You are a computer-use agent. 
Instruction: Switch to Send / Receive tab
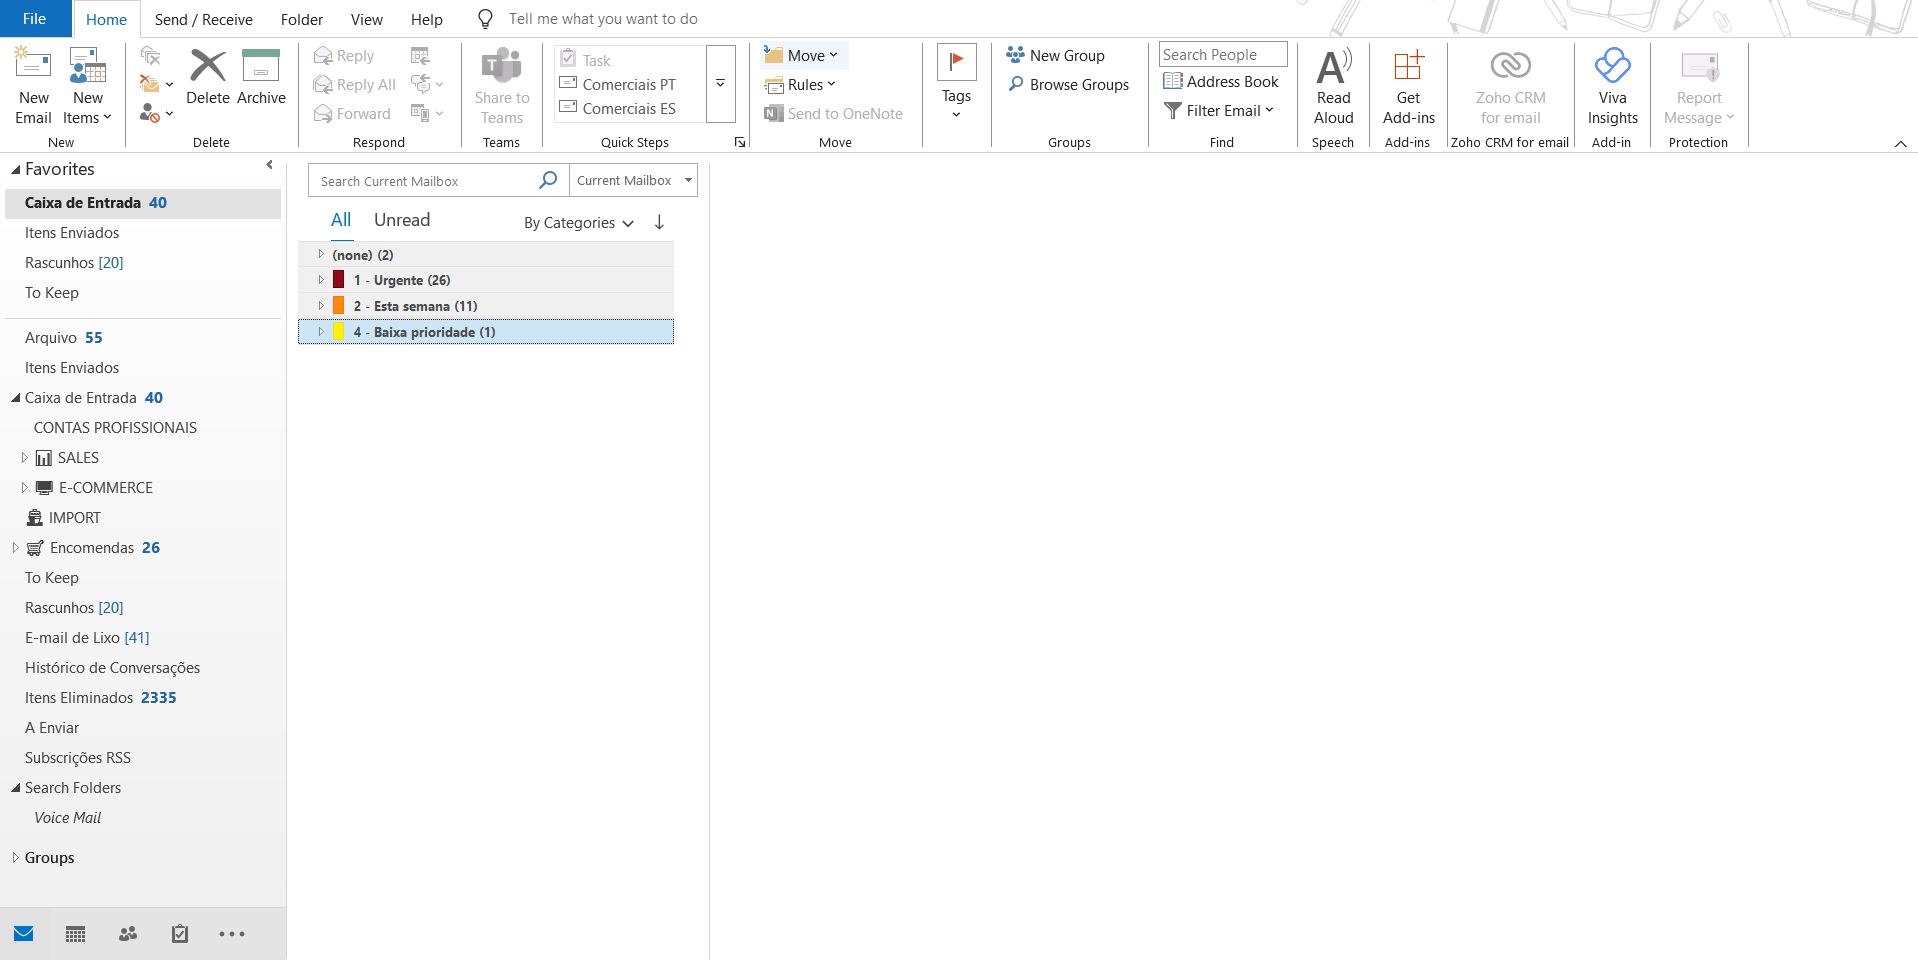coord(203,19)
